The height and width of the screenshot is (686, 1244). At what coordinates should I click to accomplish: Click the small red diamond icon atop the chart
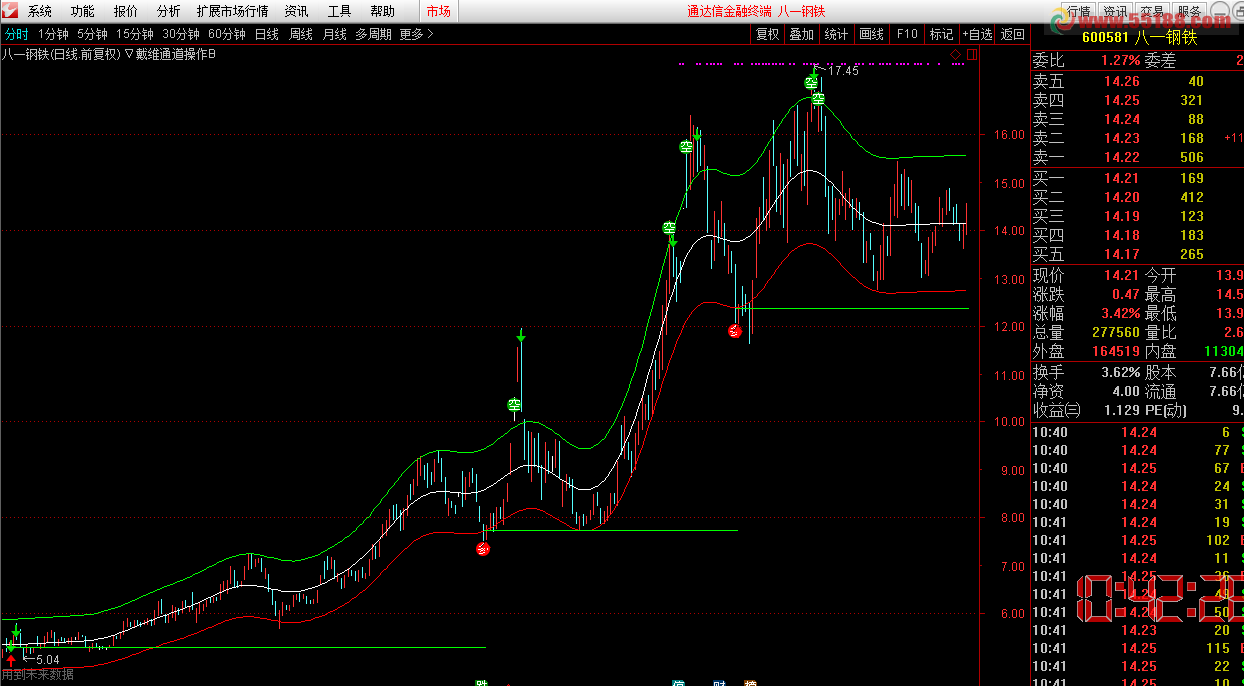pos(954,54)
